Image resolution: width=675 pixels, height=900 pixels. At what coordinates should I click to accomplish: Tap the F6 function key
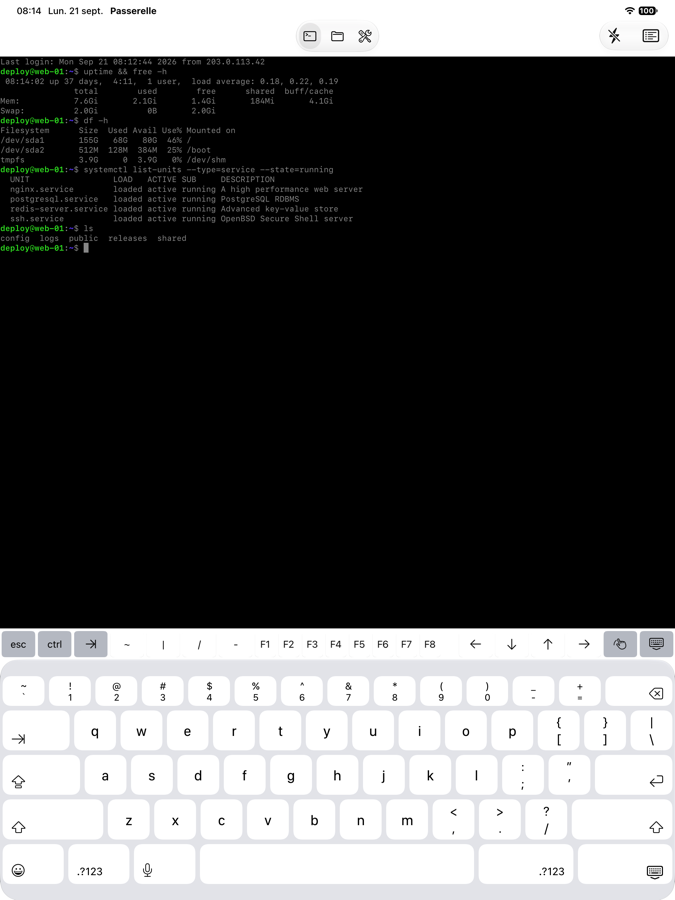click(383, 644)
